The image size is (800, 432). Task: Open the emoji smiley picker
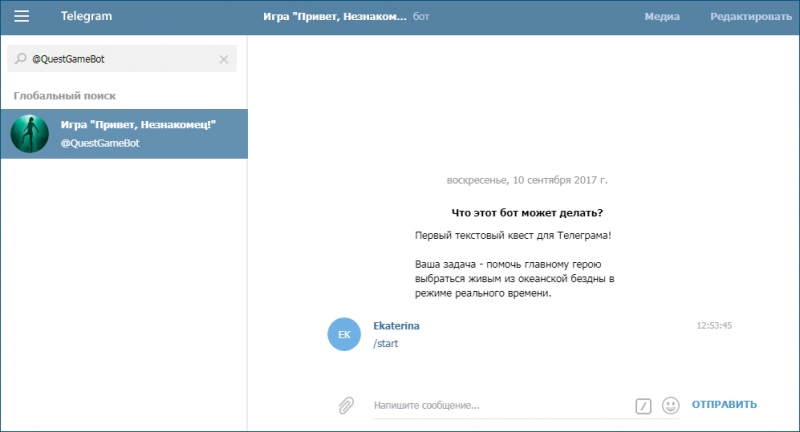click(670, 405)
